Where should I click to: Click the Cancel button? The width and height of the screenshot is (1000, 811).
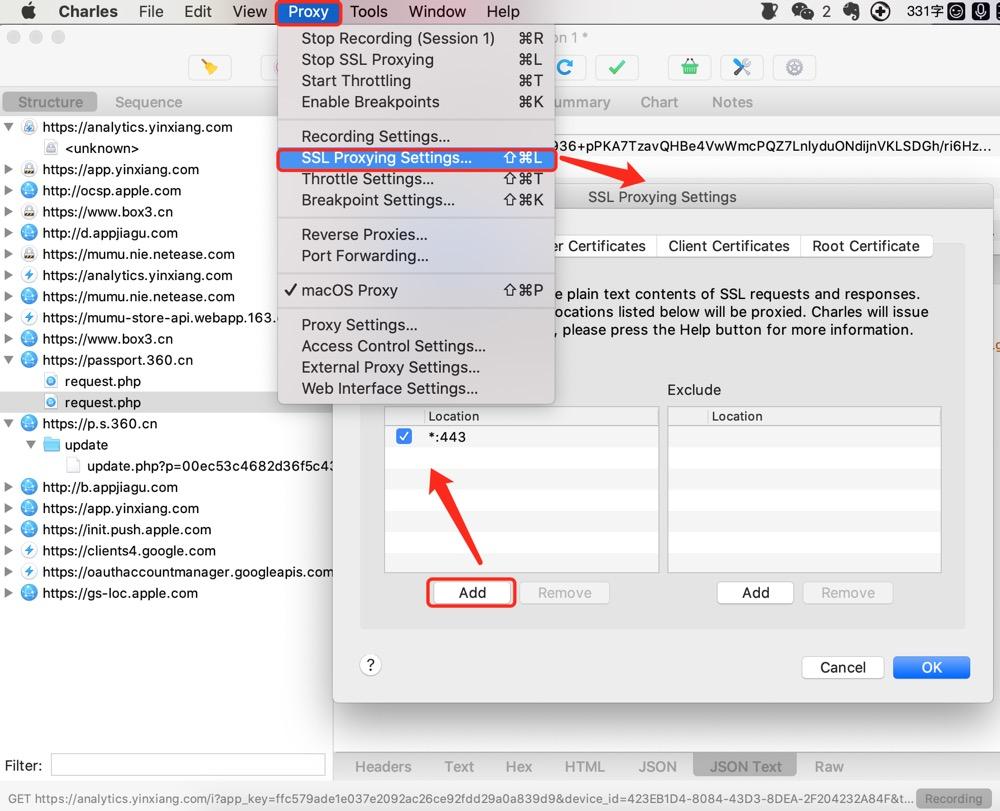click(x=842, y=667)
